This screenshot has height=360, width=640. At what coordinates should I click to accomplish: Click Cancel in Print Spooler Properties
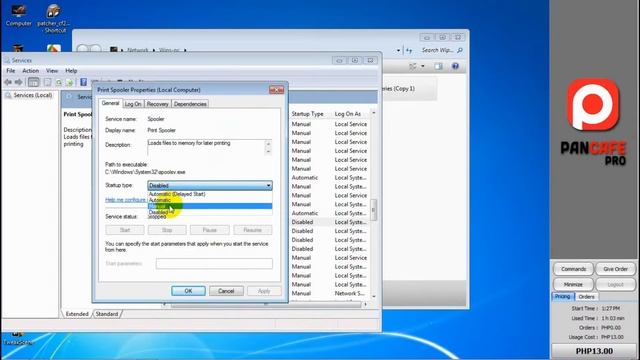click(x=226, y=291)
